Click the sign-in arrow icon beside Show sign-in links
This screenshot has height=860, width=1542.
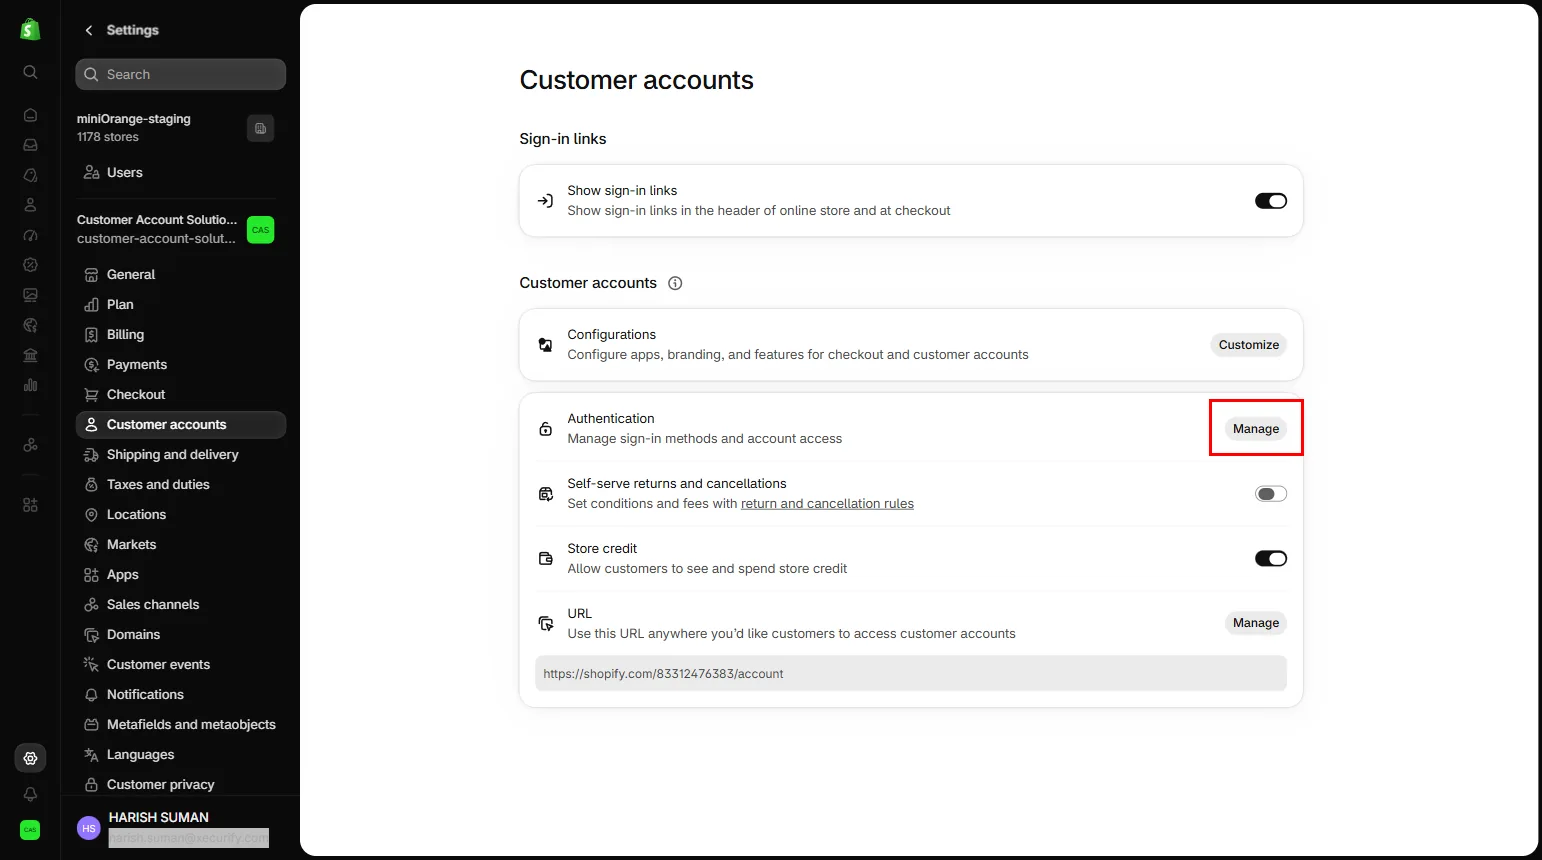click(545, 201)
